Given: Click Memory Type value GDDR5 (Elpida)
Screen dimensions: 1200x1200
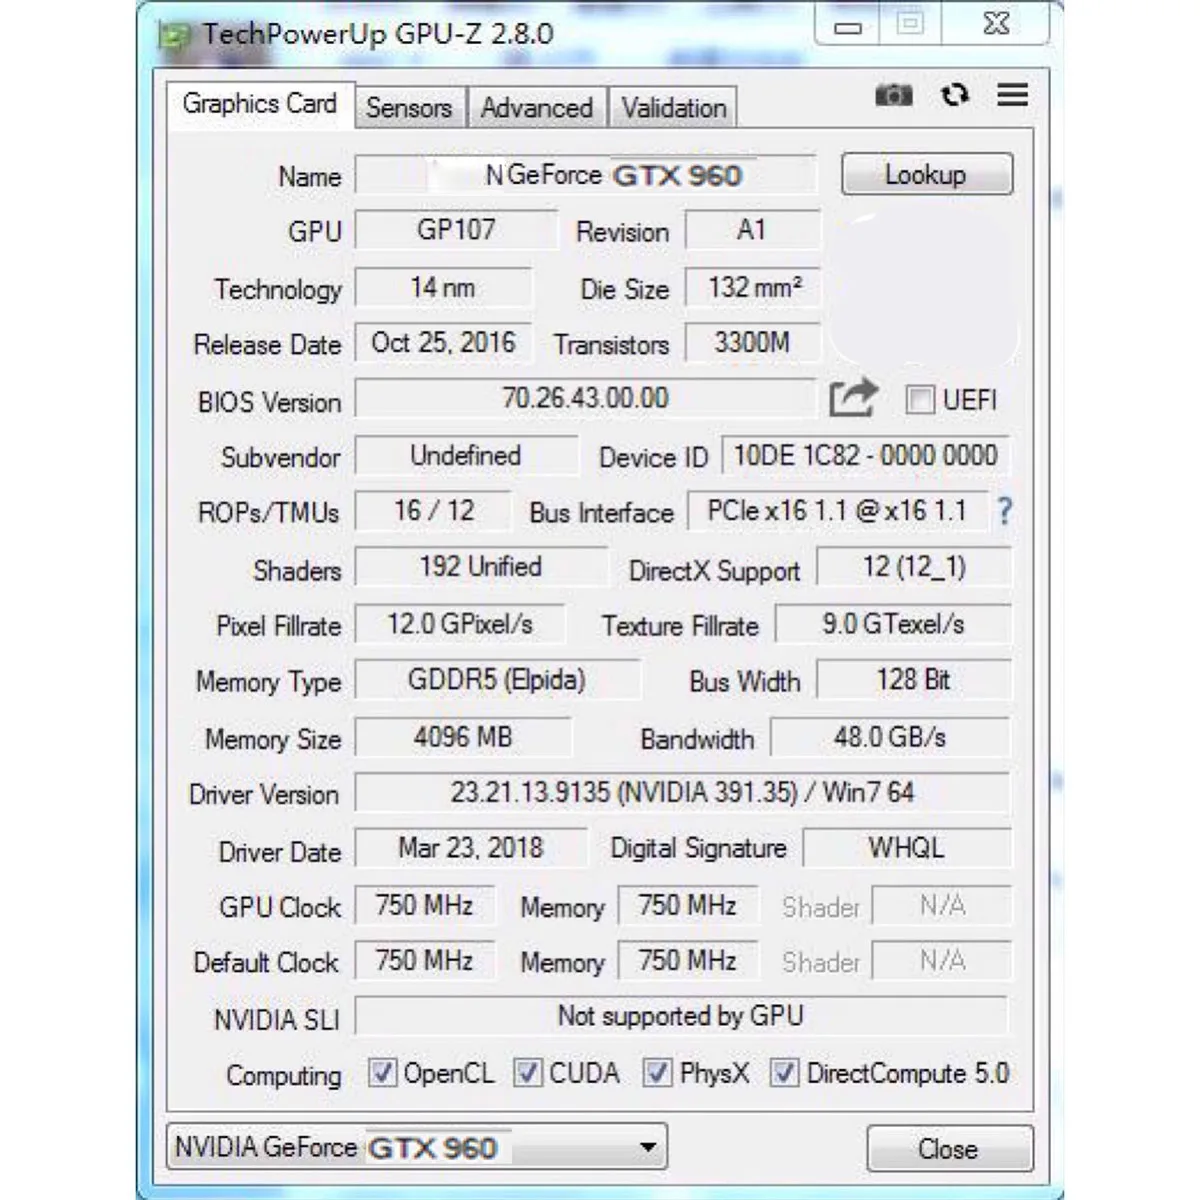Looking at the screenshot, I should pos(497,680).
